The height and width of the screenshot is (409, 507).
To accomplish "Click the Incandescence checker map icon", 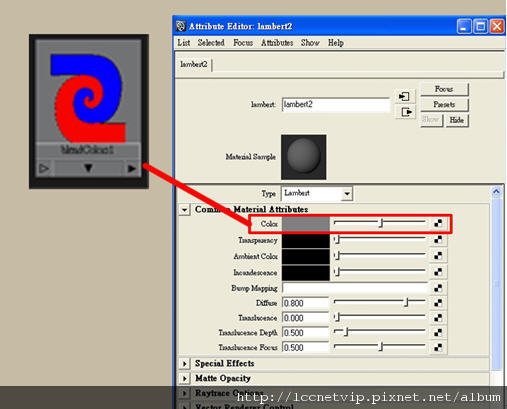I will pyautogui.click(x=438, y=272).
